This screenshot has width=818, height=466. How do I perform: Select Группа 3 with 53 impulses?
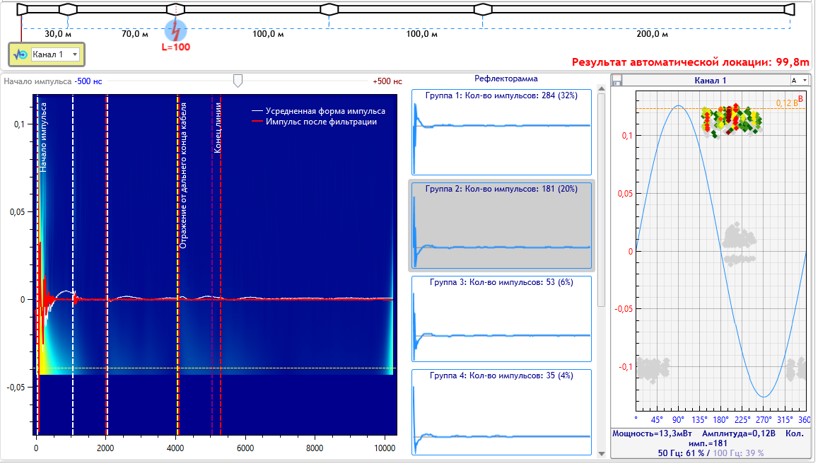tap(501, 320)
